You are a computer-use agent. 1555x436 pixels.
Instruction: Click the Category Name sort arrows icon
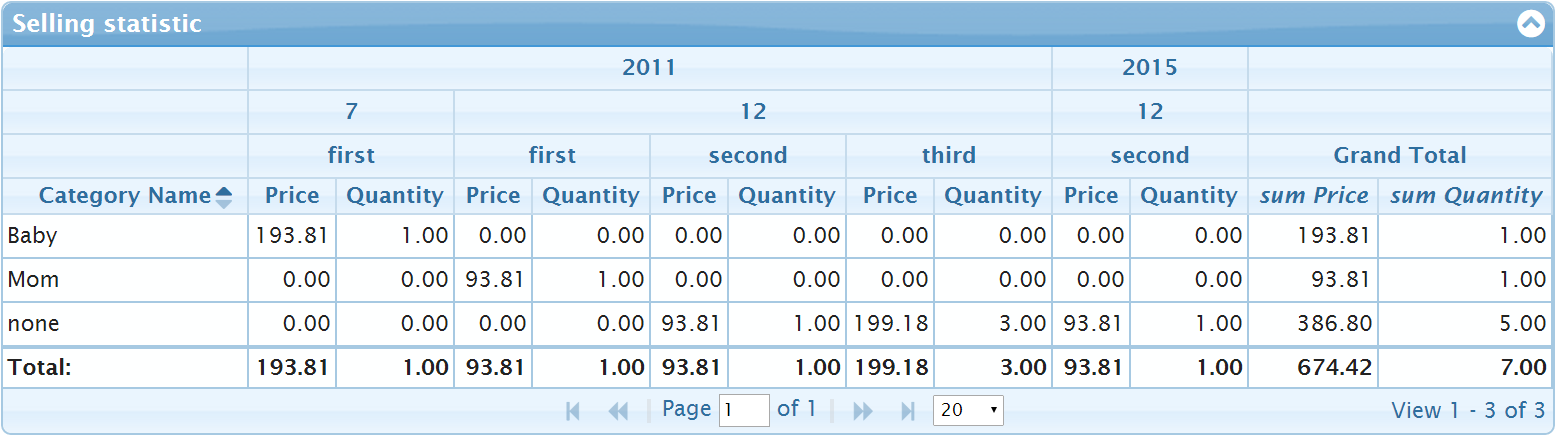point(224,197)
